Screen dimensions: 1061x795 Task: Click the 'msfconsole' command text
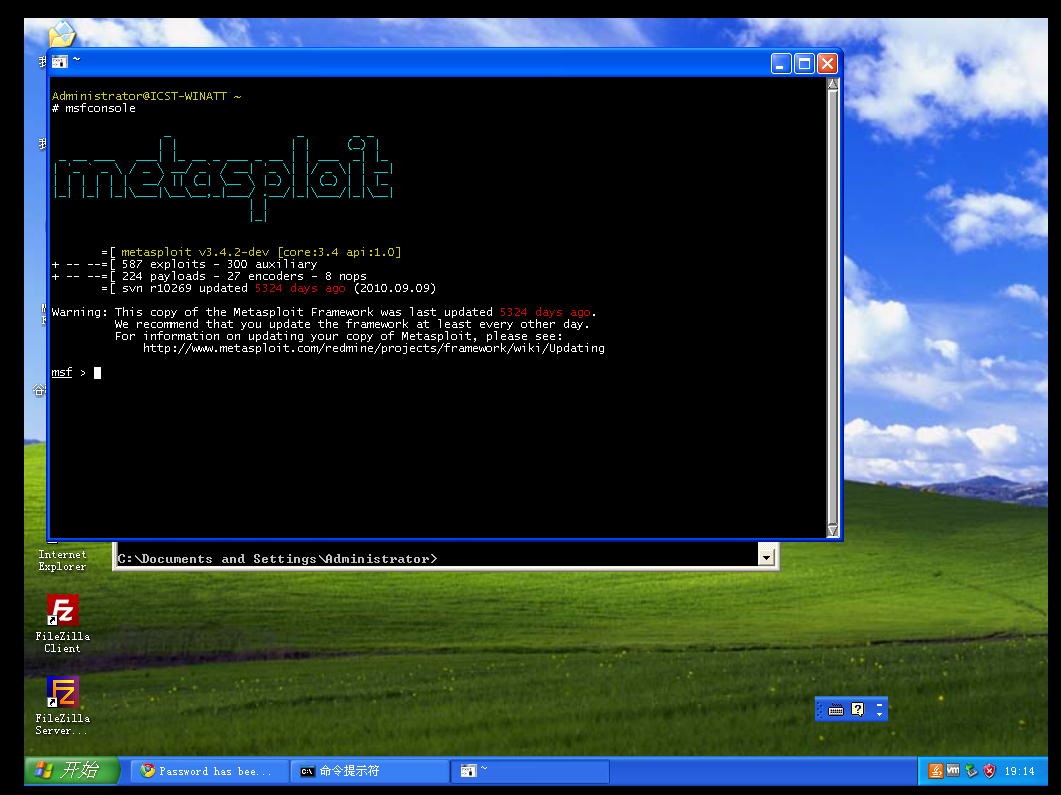click(100, 108)
